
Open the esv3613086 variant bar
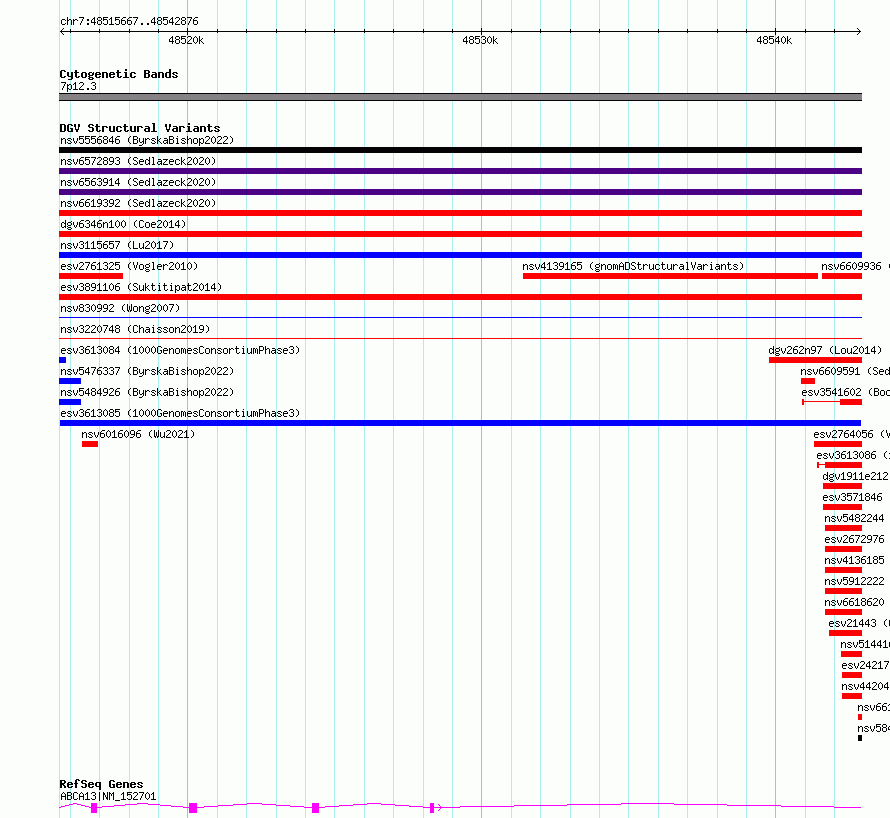coord(839,465)
